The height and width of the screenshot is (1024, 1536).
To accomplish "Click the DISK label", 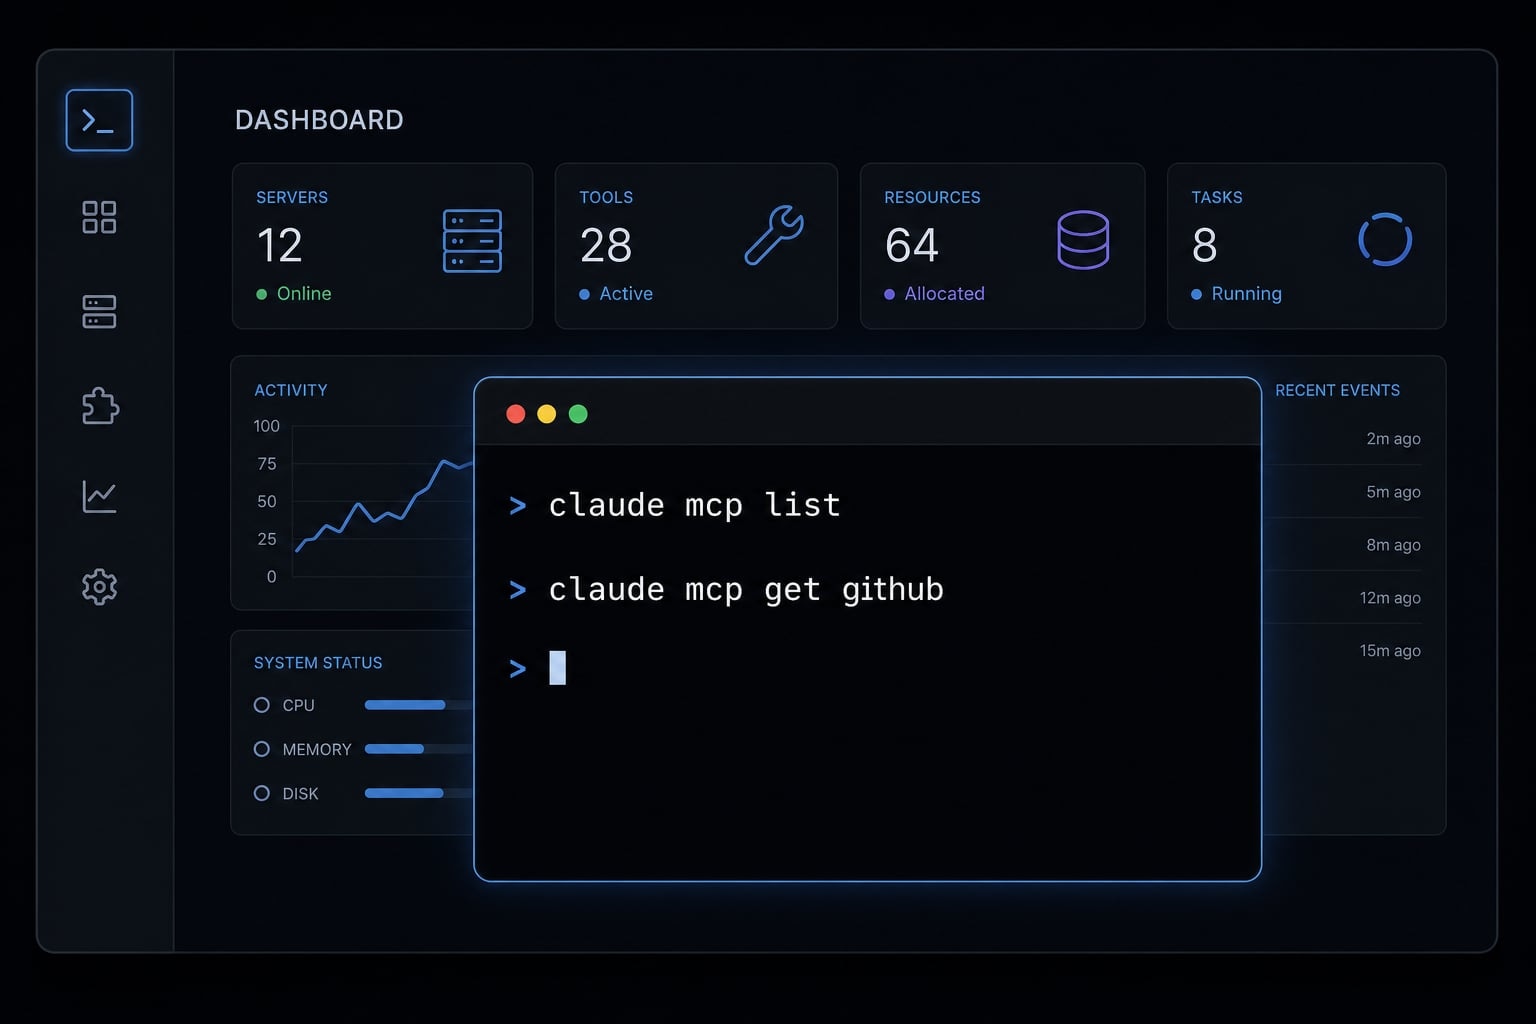I will point(300,793).
